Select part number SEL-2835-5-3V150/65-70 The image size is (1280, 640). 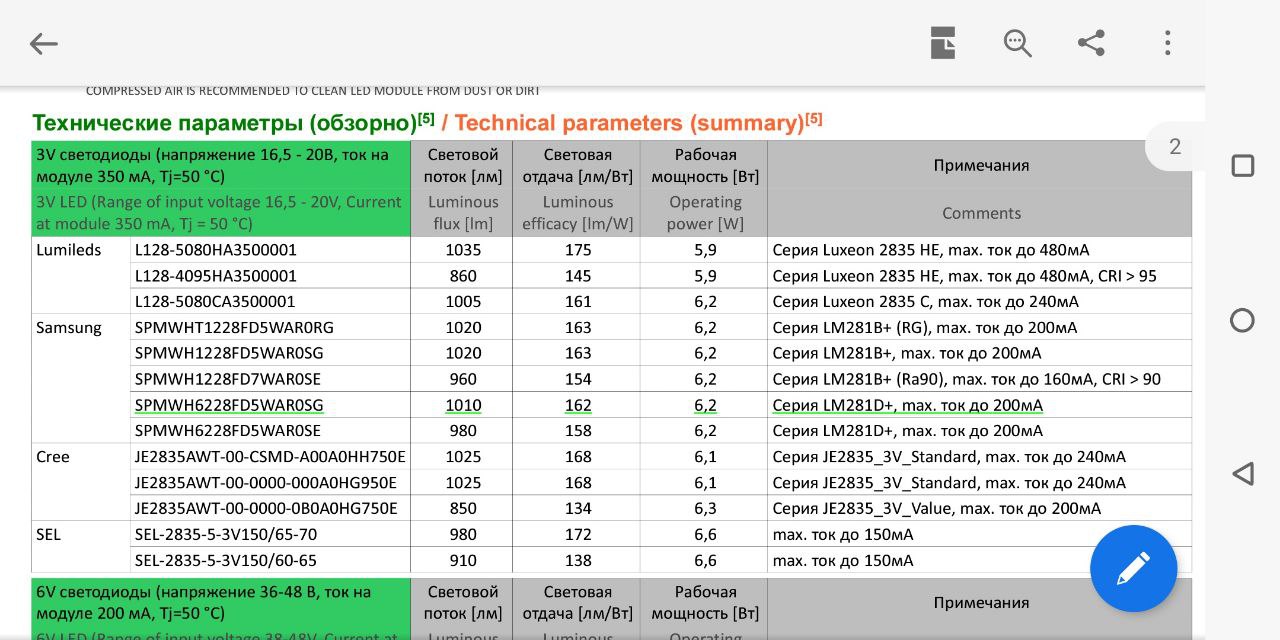[226, 535]
